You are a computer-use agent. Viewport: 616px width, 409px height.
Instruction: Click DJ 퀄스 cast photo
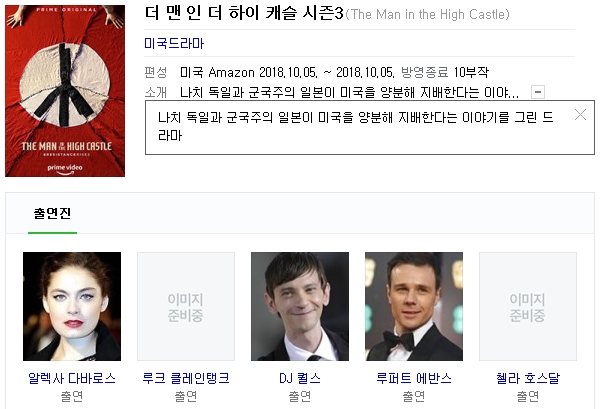click(300, 306)
